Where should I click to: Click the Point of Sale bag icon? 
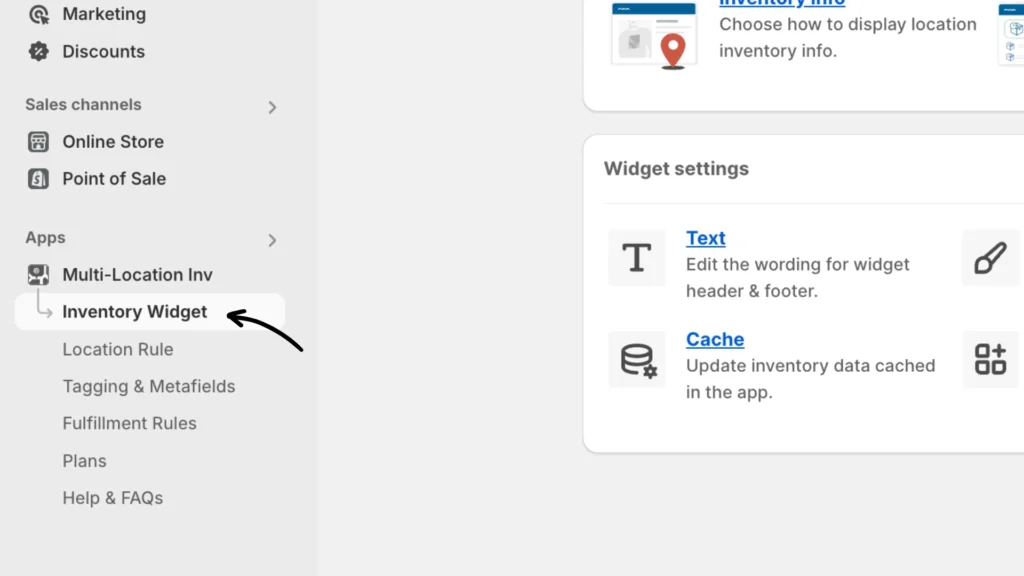coord(39,179)
